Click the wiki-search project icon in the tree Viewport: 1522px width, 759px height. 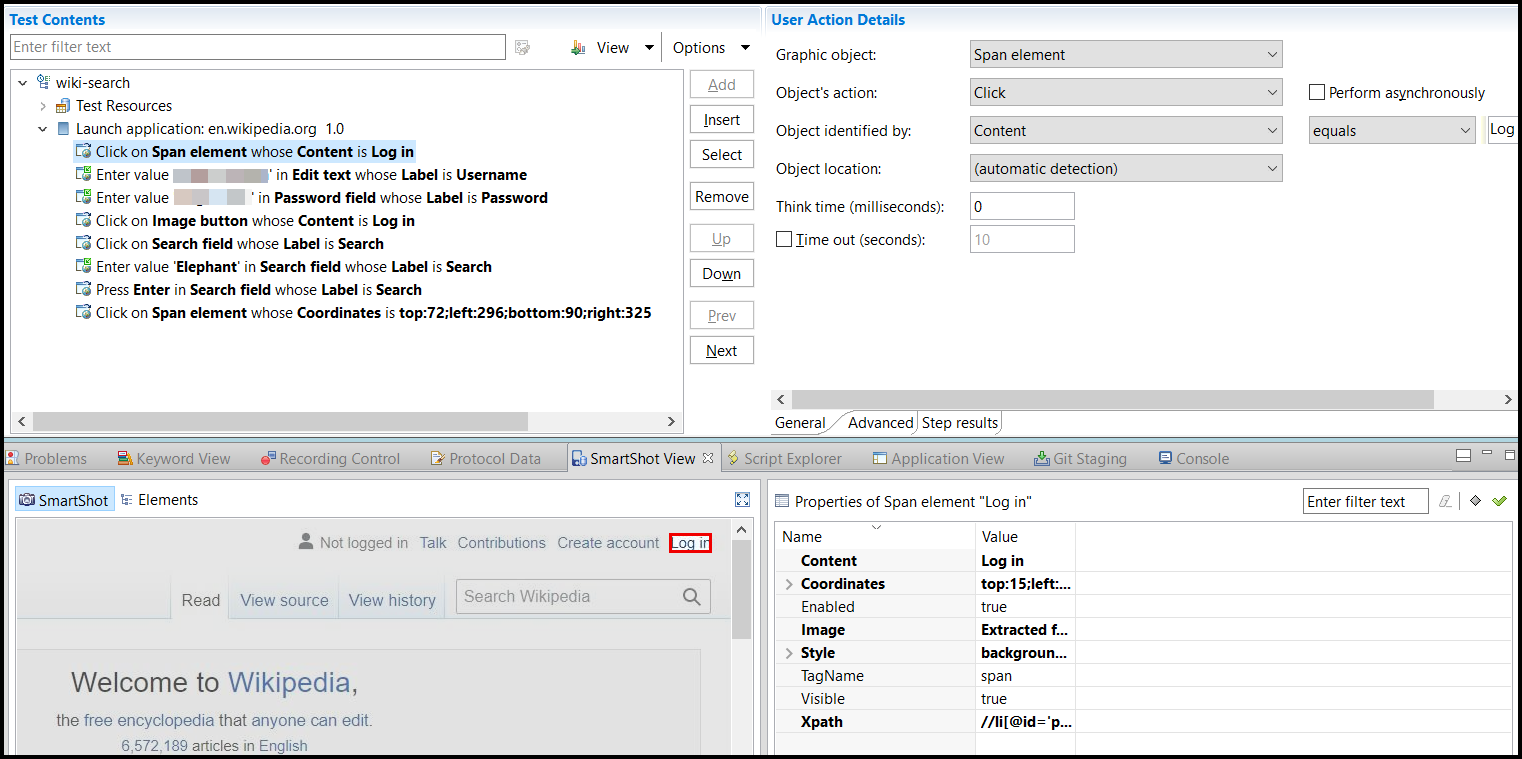point(42,82)
